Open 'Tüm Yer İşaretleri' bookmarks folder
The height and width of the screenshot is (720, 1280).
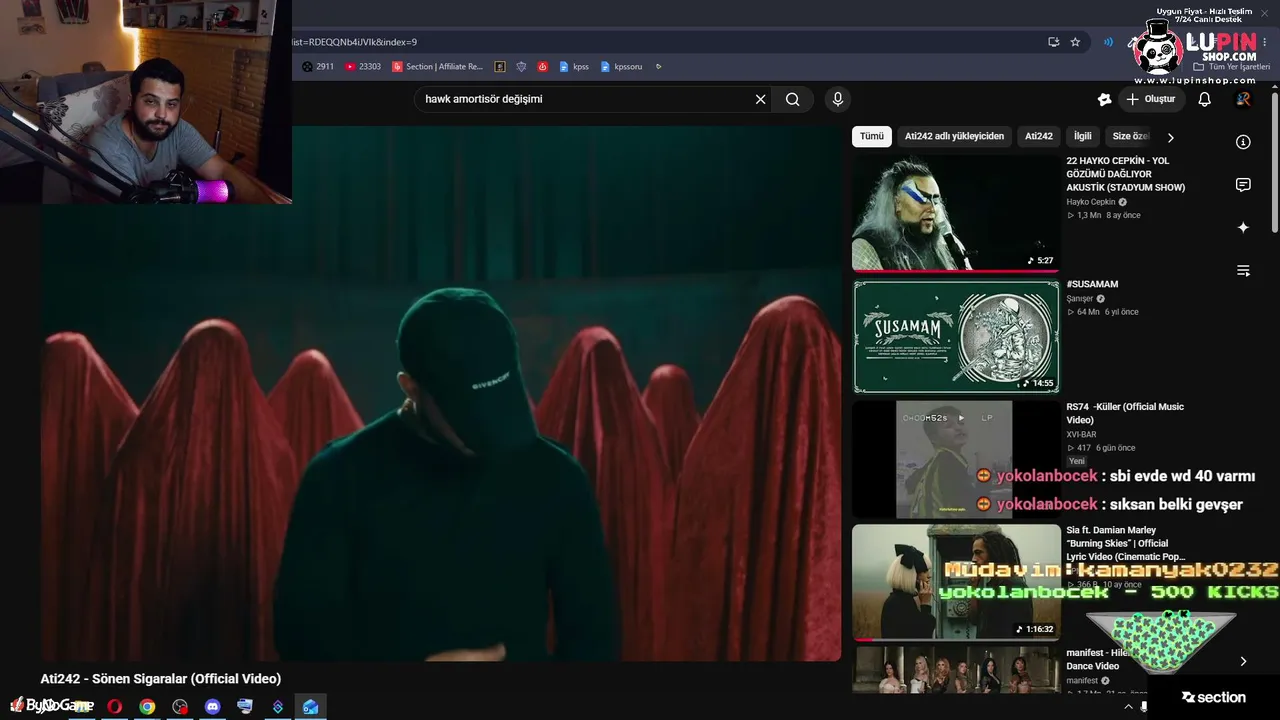pos(1231,67)
